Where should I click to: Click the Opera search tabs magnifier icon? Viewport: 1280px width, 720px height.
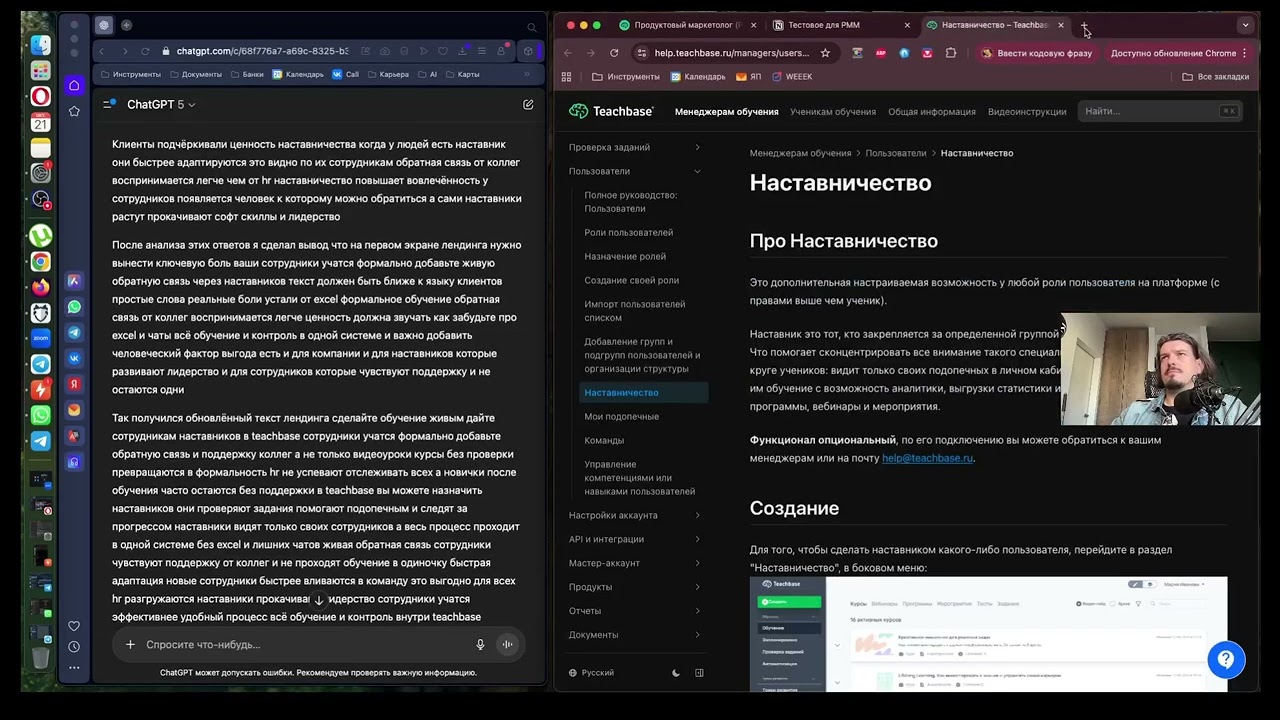point(532,27)
